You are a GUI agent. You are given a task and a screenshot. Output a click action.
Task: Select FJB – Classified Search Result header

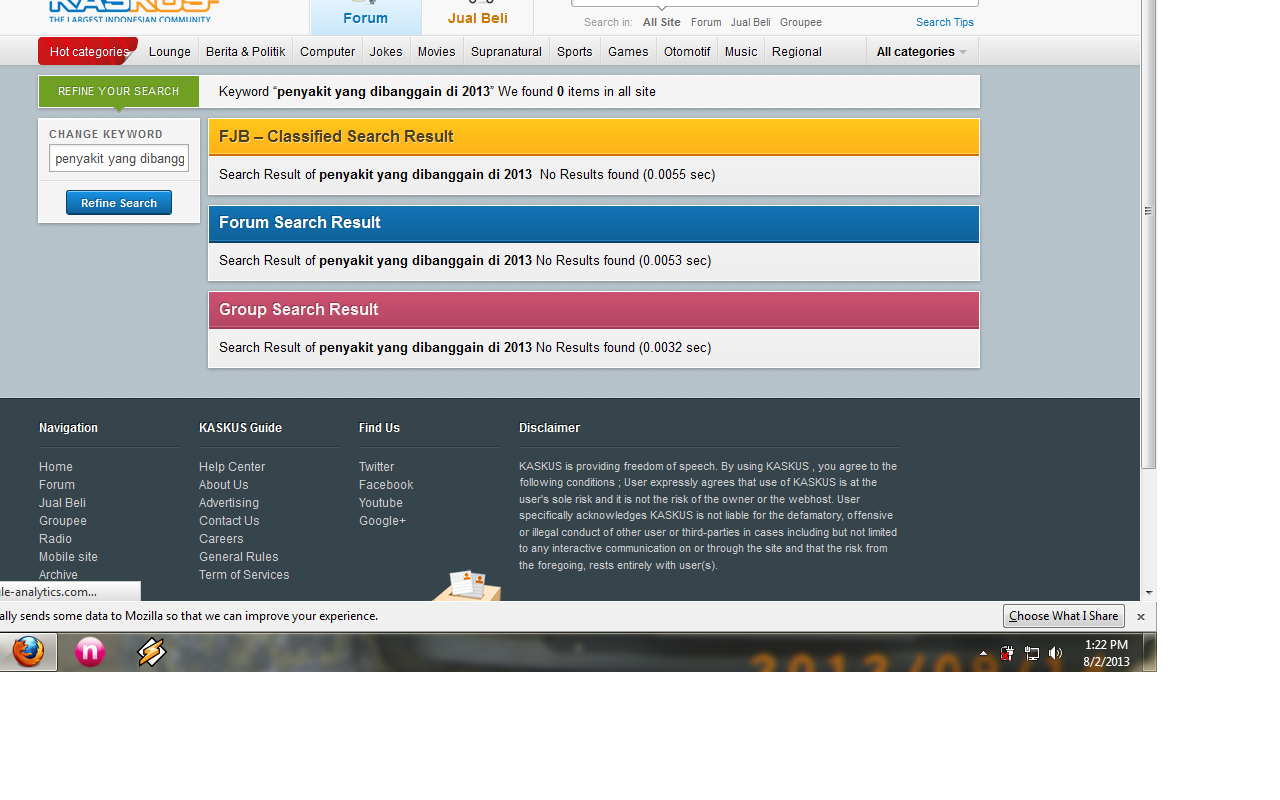(x=594, y=137)
